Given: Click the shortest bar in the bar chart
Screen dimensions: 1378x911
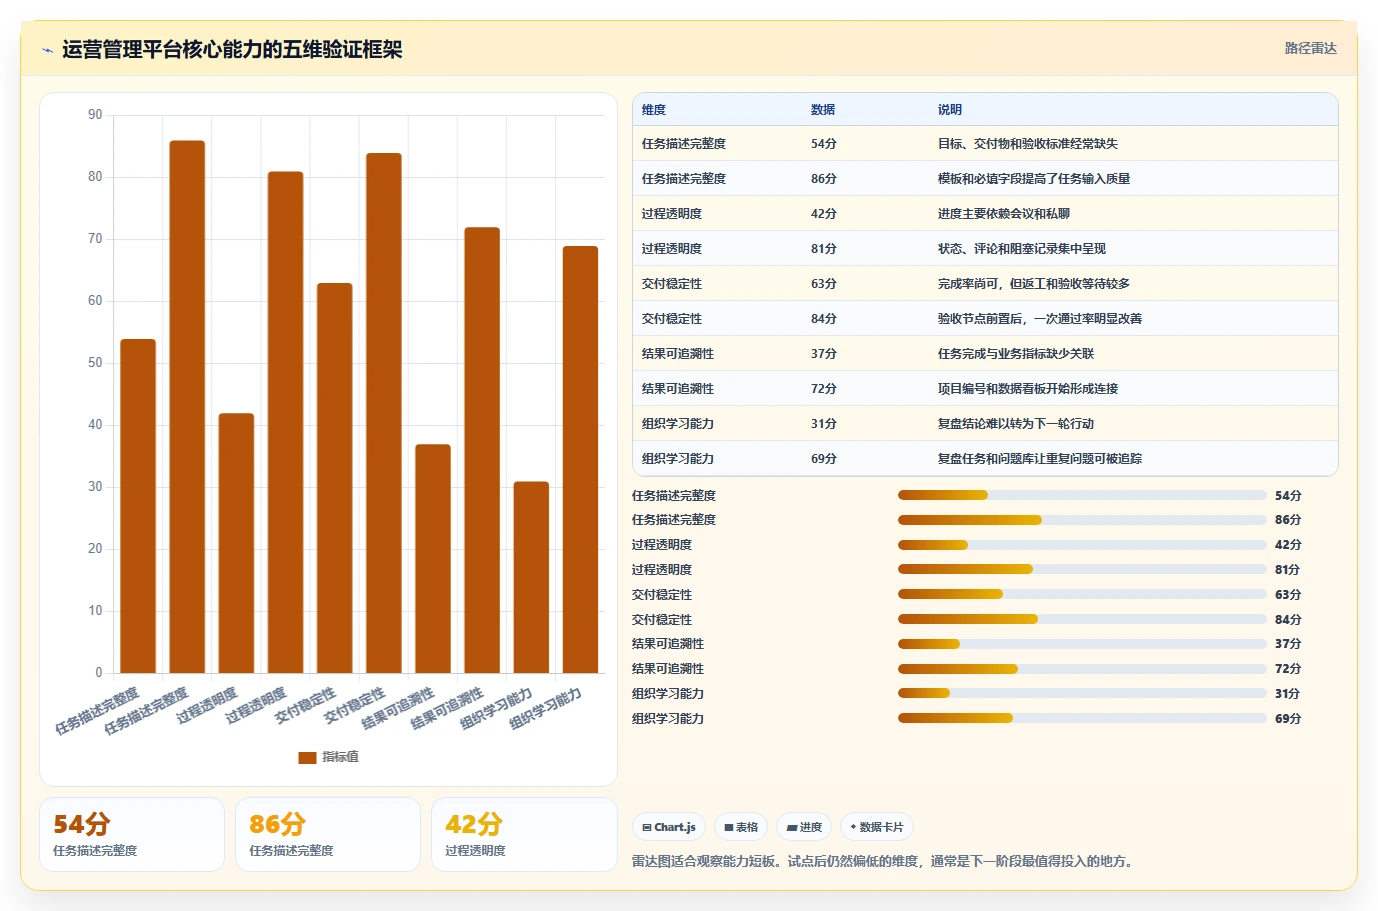Looking at the screenshot, I should coord(531,577).
